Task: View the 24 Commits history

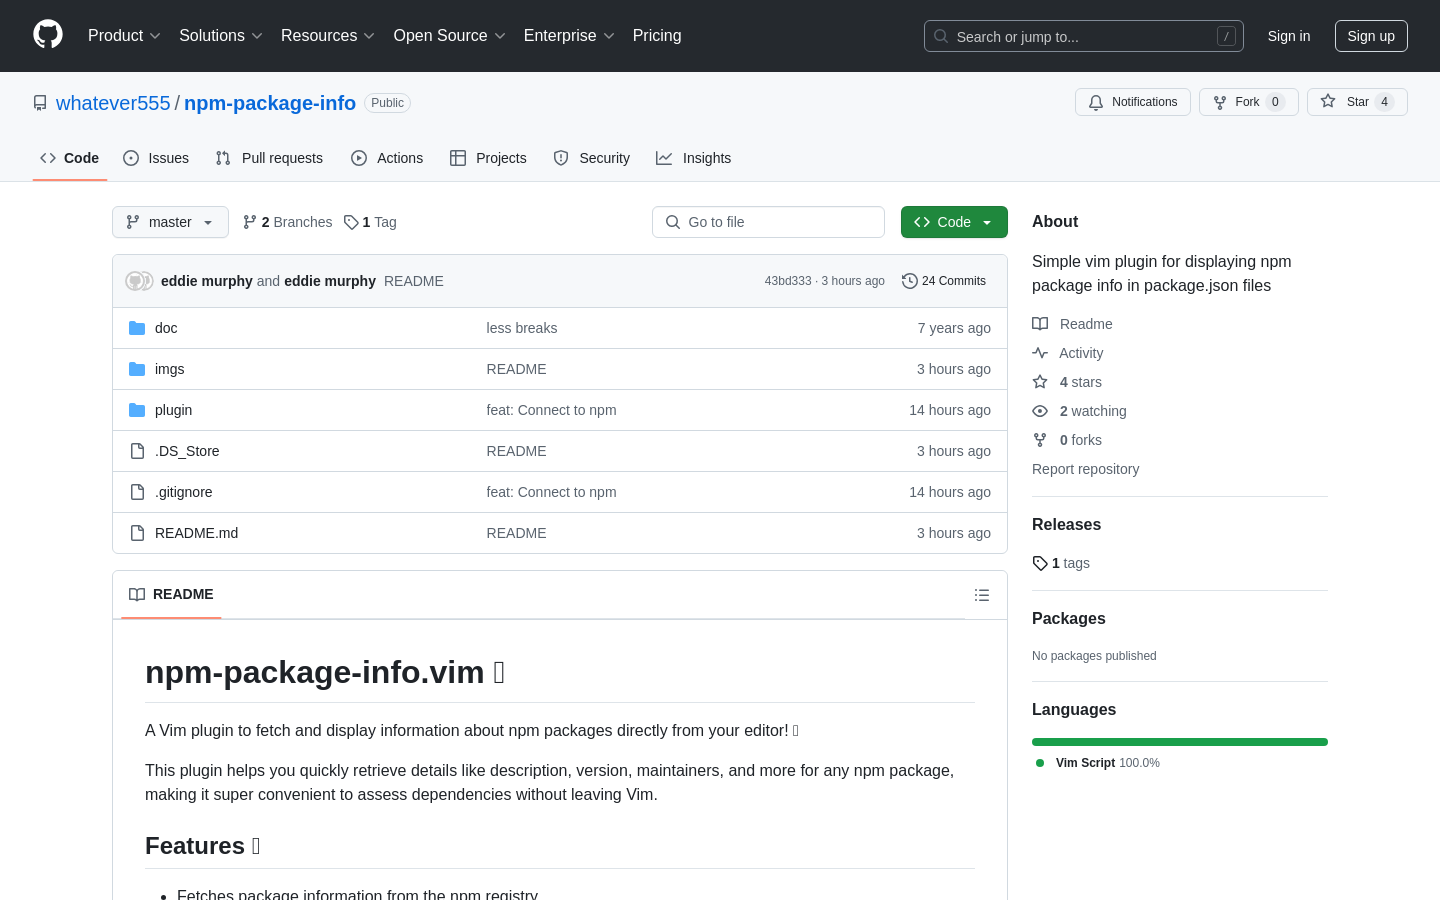Action: tap(944, 281)
